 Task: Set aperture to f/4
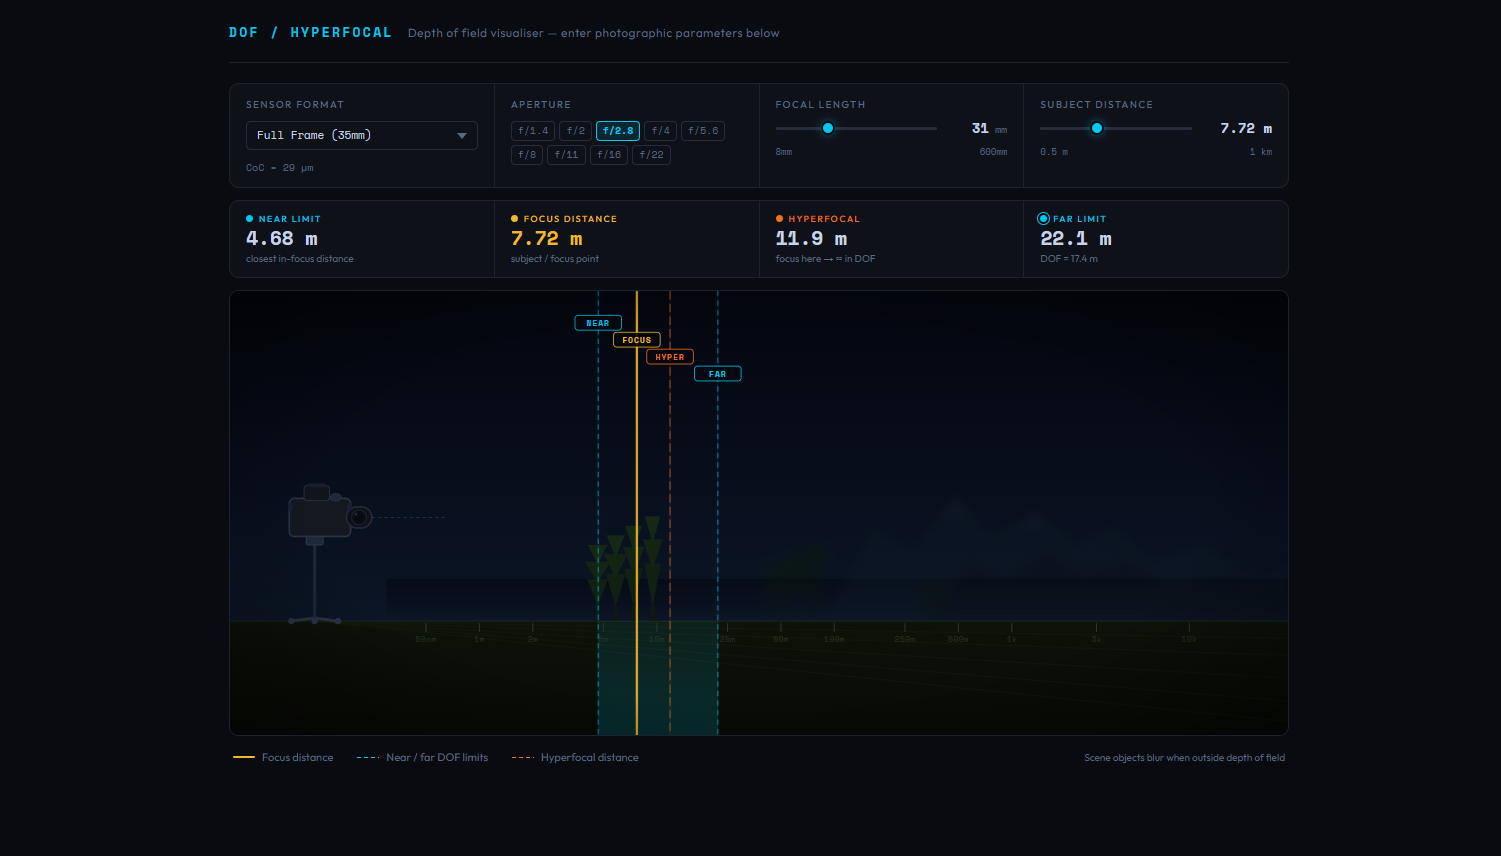pyautogui.click(x=660, y=131)
